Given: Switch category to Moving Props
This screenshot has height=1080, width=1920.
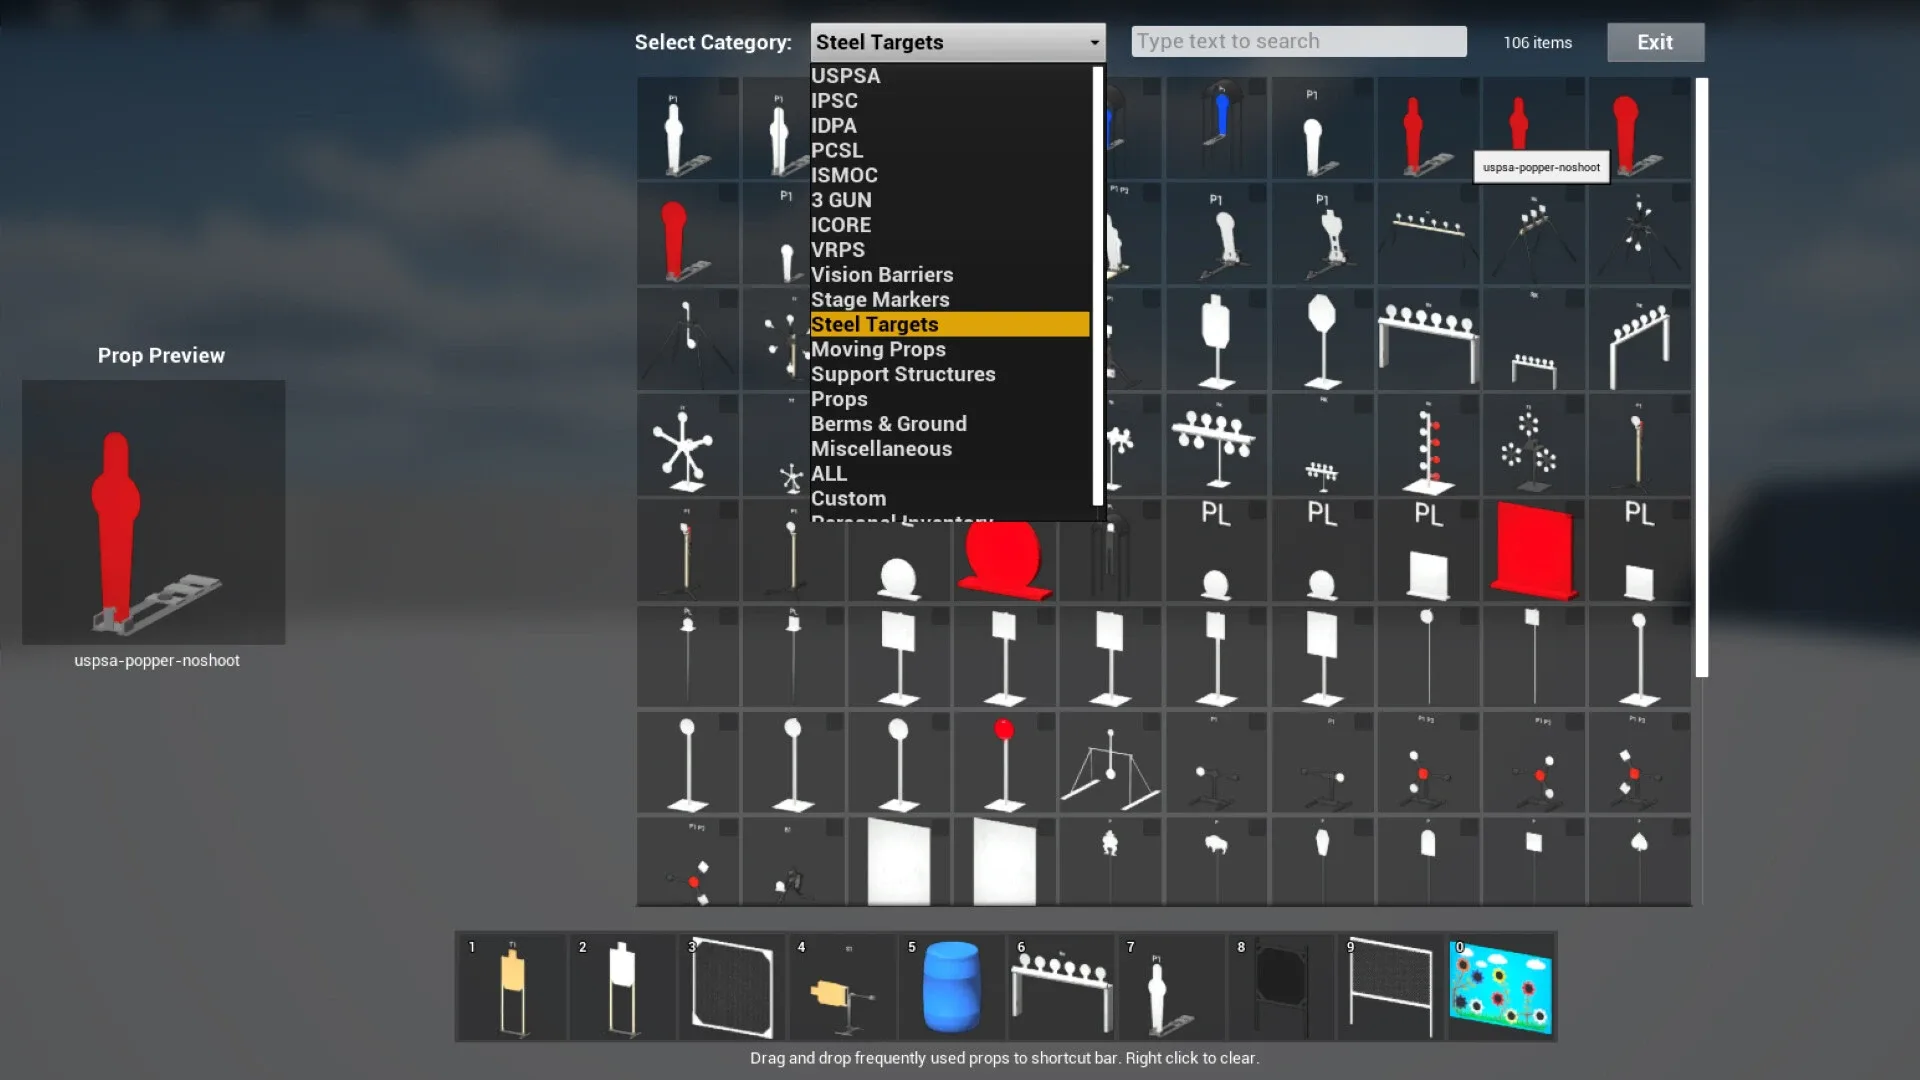Looking at the screenshot, I should click(x=877, y=349).
